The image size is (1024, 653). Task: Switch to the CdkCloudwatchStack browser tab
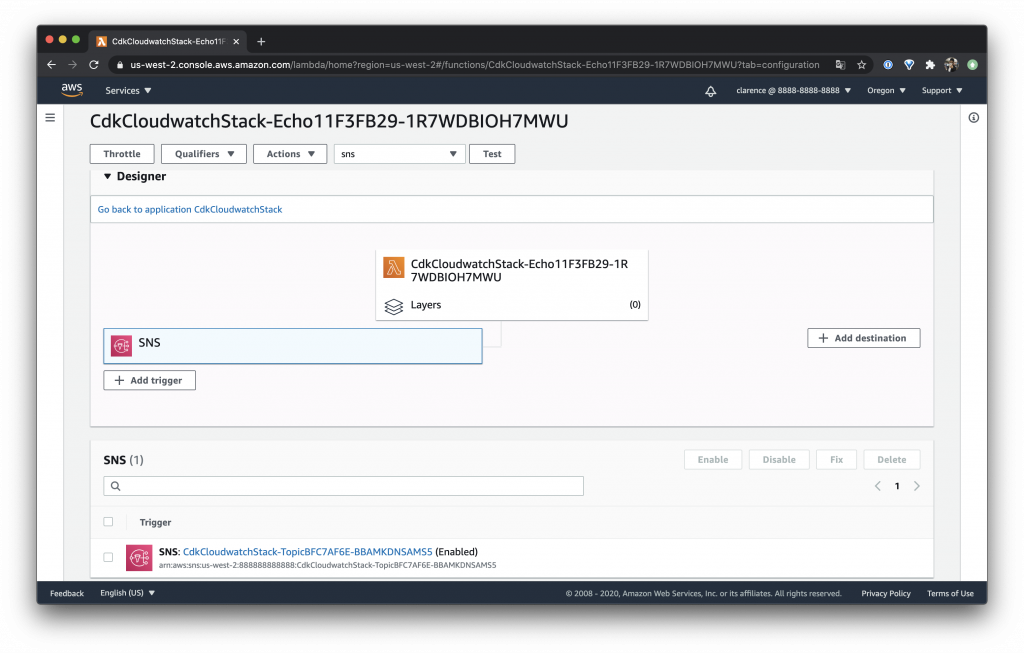coord(168,41)
